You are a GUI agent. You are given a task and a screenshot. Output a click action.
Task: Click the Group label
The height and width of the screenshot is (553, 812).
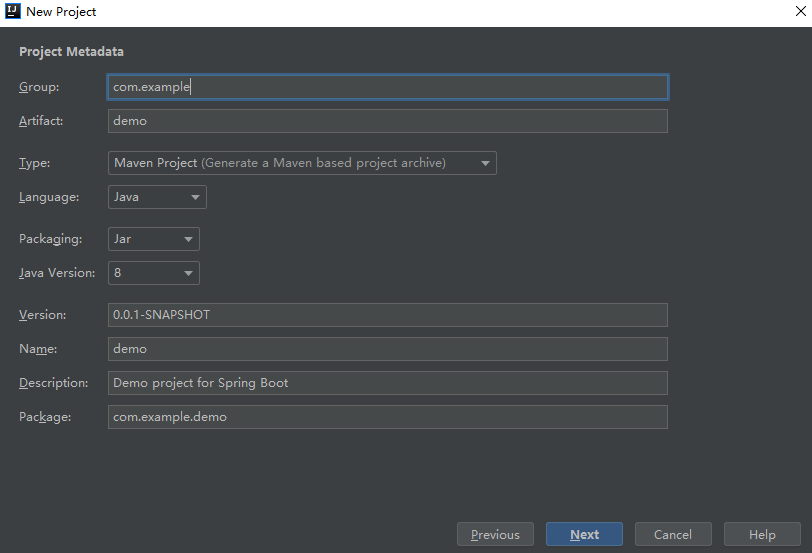(39, 87)
